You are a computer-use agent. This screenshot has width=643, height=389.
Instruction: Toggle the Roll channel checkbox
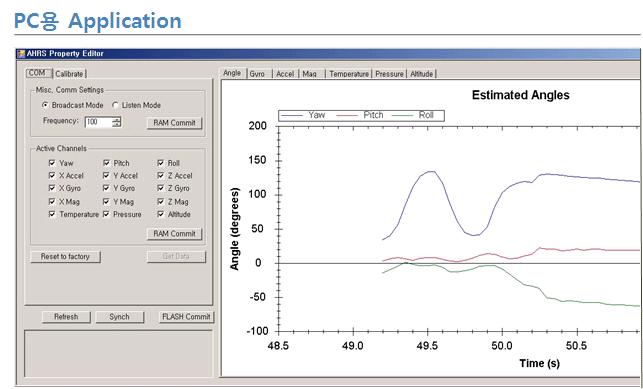(160, 163)
